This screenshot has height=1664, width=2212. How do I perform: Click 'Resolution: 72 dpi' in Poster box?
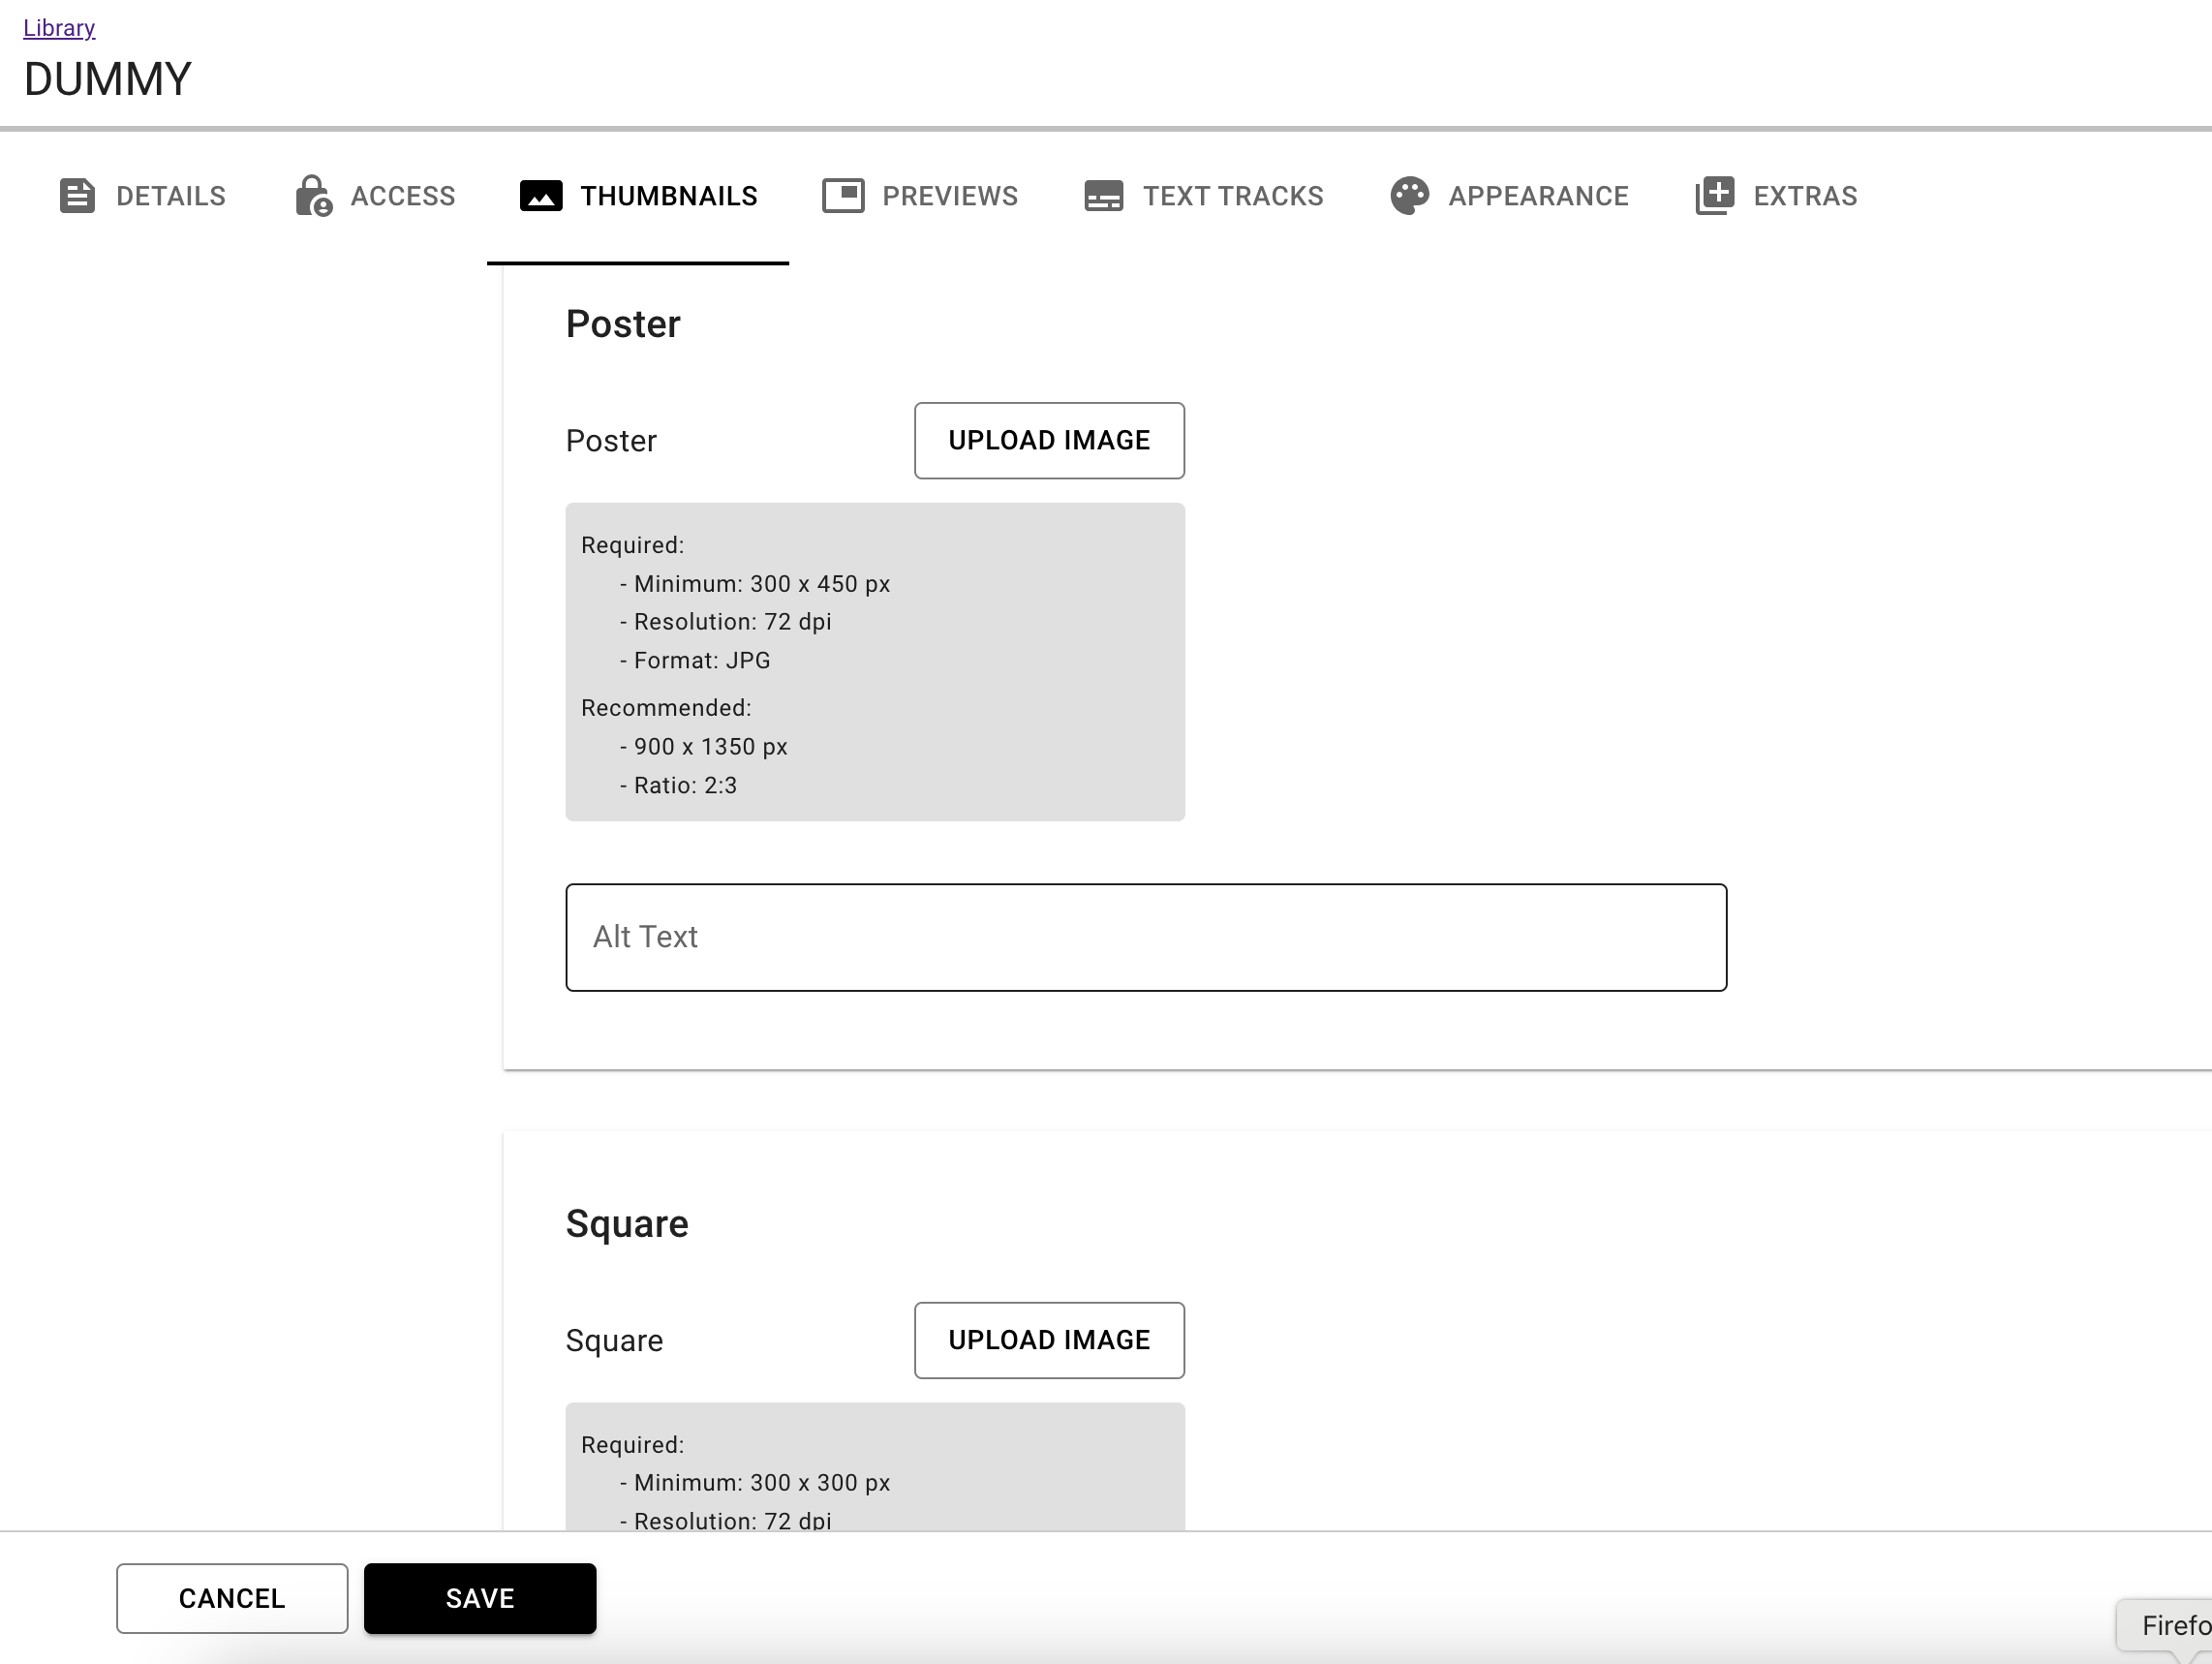[725, 622]
